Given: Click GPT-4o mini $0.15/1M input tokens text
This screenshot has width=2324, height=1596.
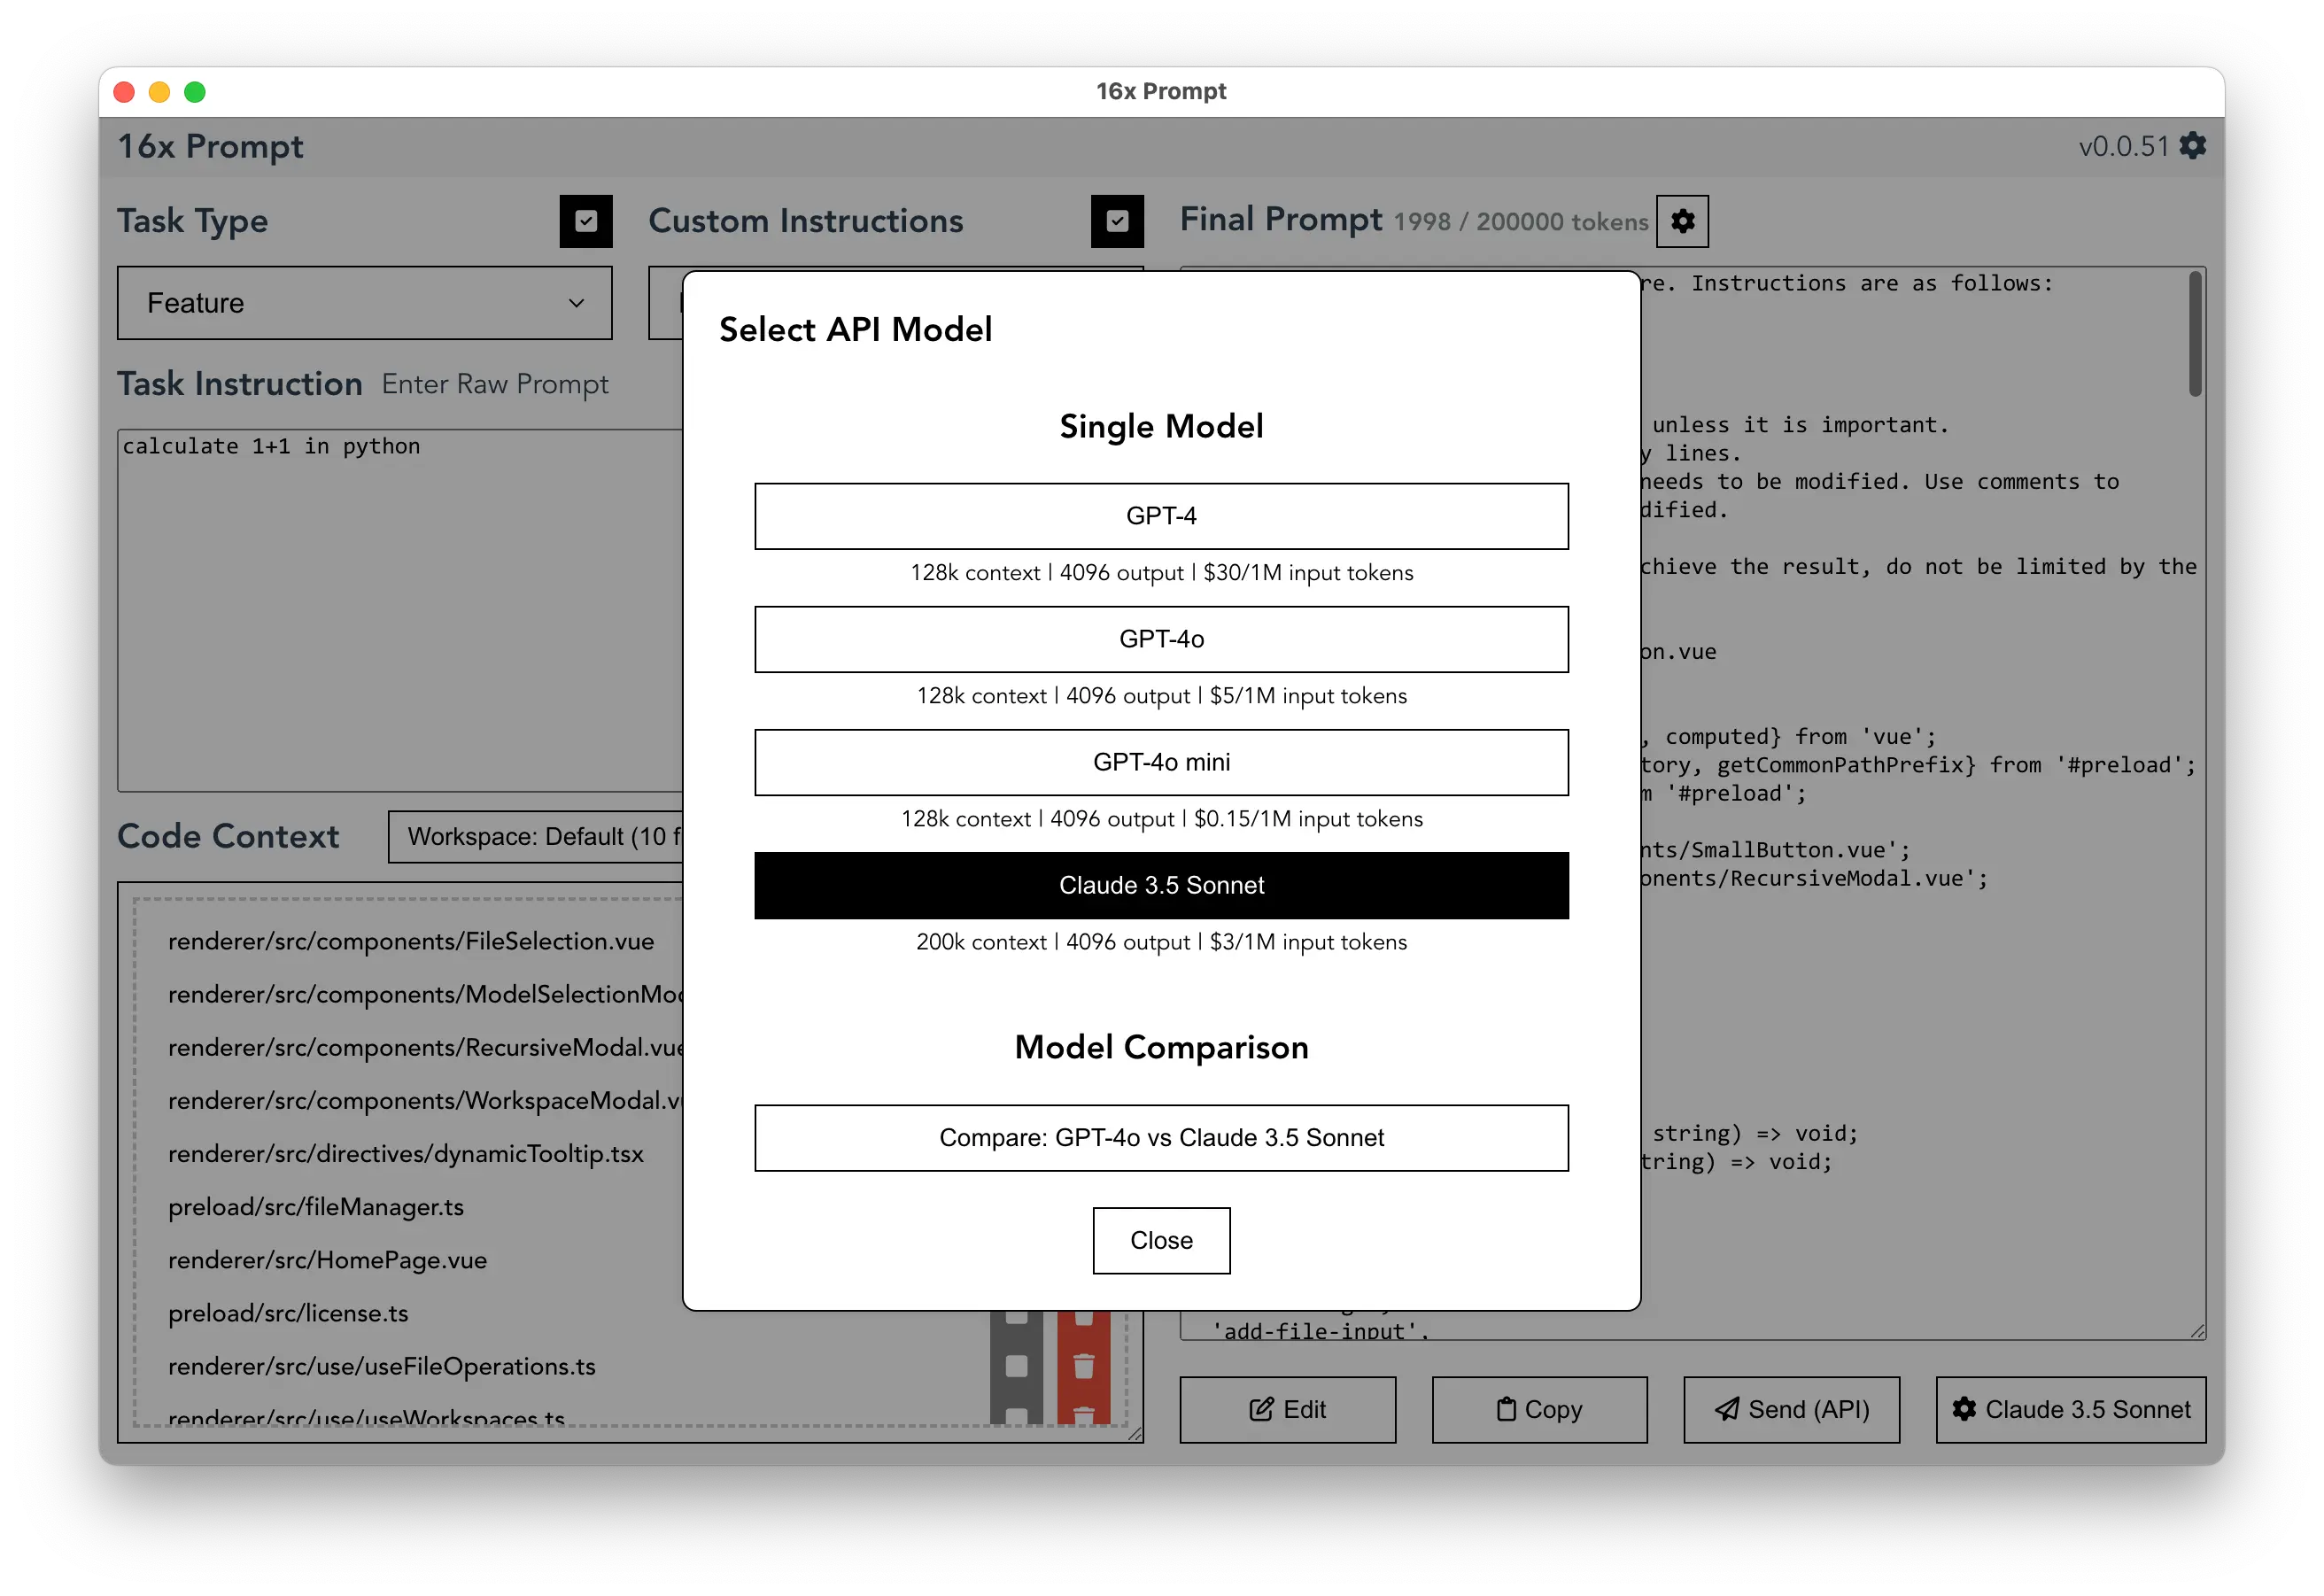Looking at the screenshot, I should point(1161,819).
